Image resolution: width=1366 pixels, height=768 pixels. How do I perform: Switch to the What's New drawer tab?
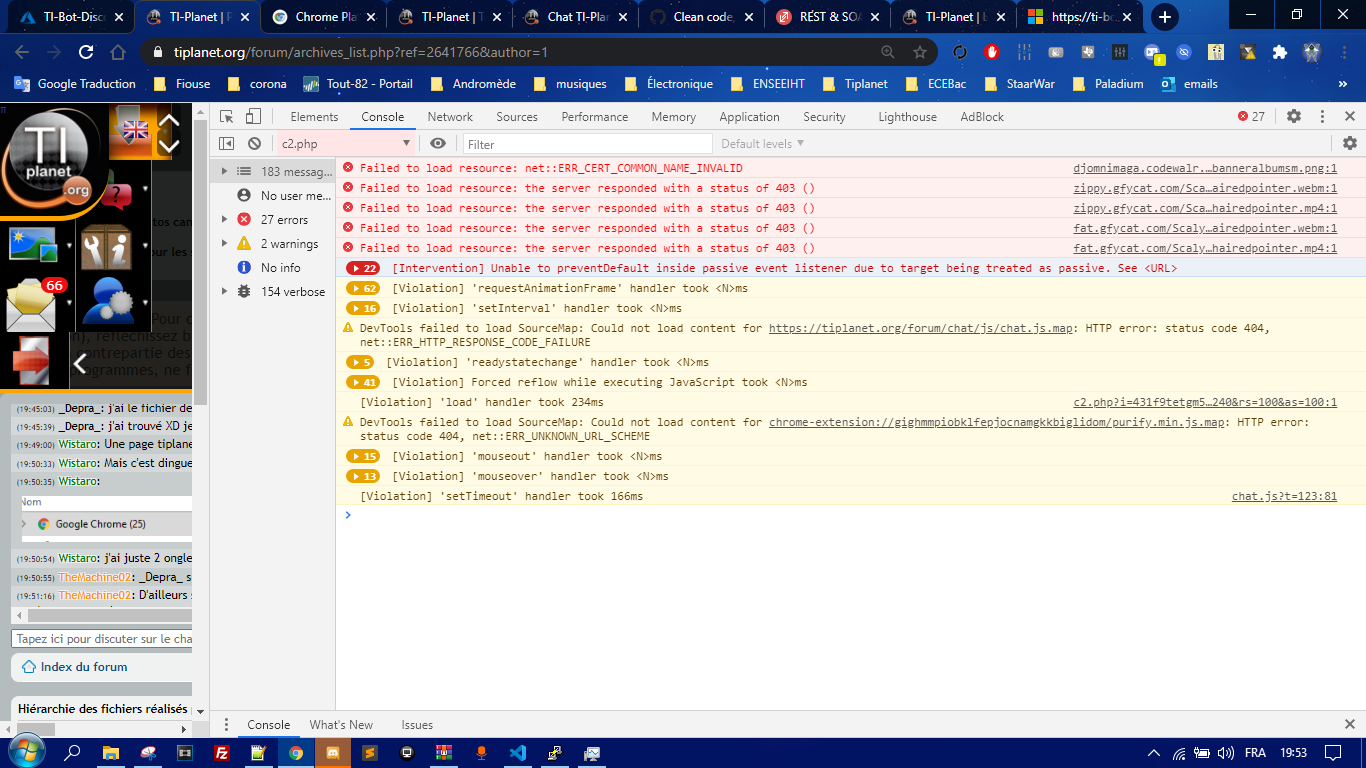341,725
